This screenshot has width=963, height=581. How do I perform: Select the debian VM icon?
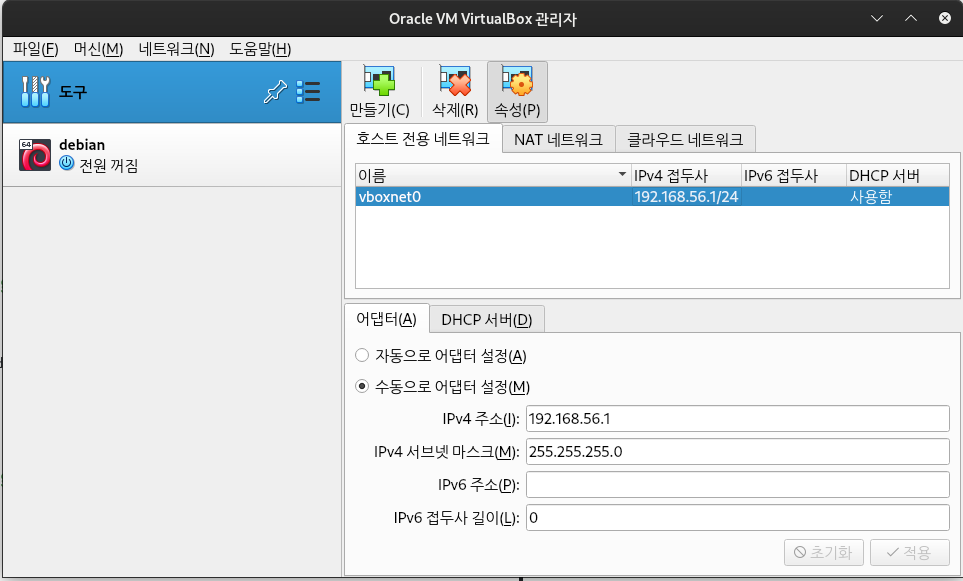click(x=35, y=155)
